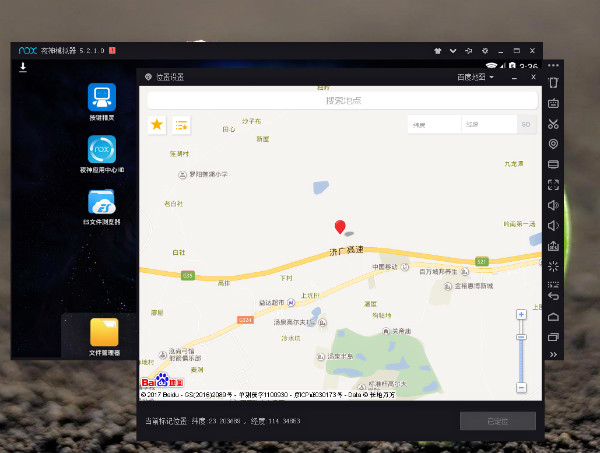Screen dimensions: 600x453
Task: Click the latitude input box
Action: 433,125
